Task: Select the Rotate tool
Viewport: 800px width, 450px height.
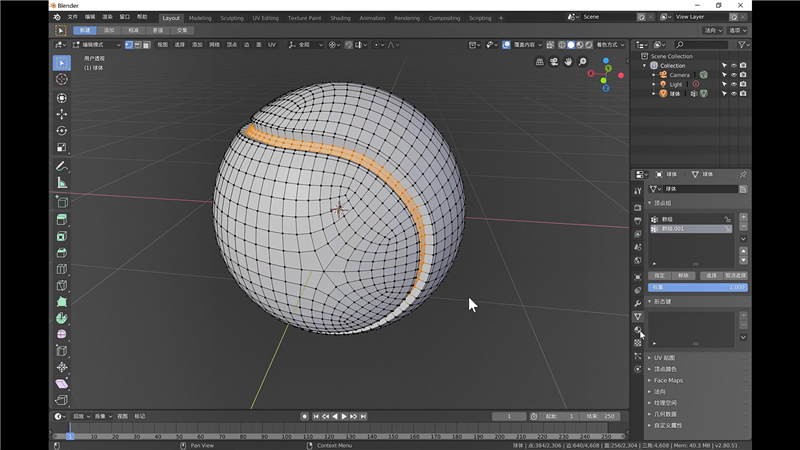Action: 62,131
